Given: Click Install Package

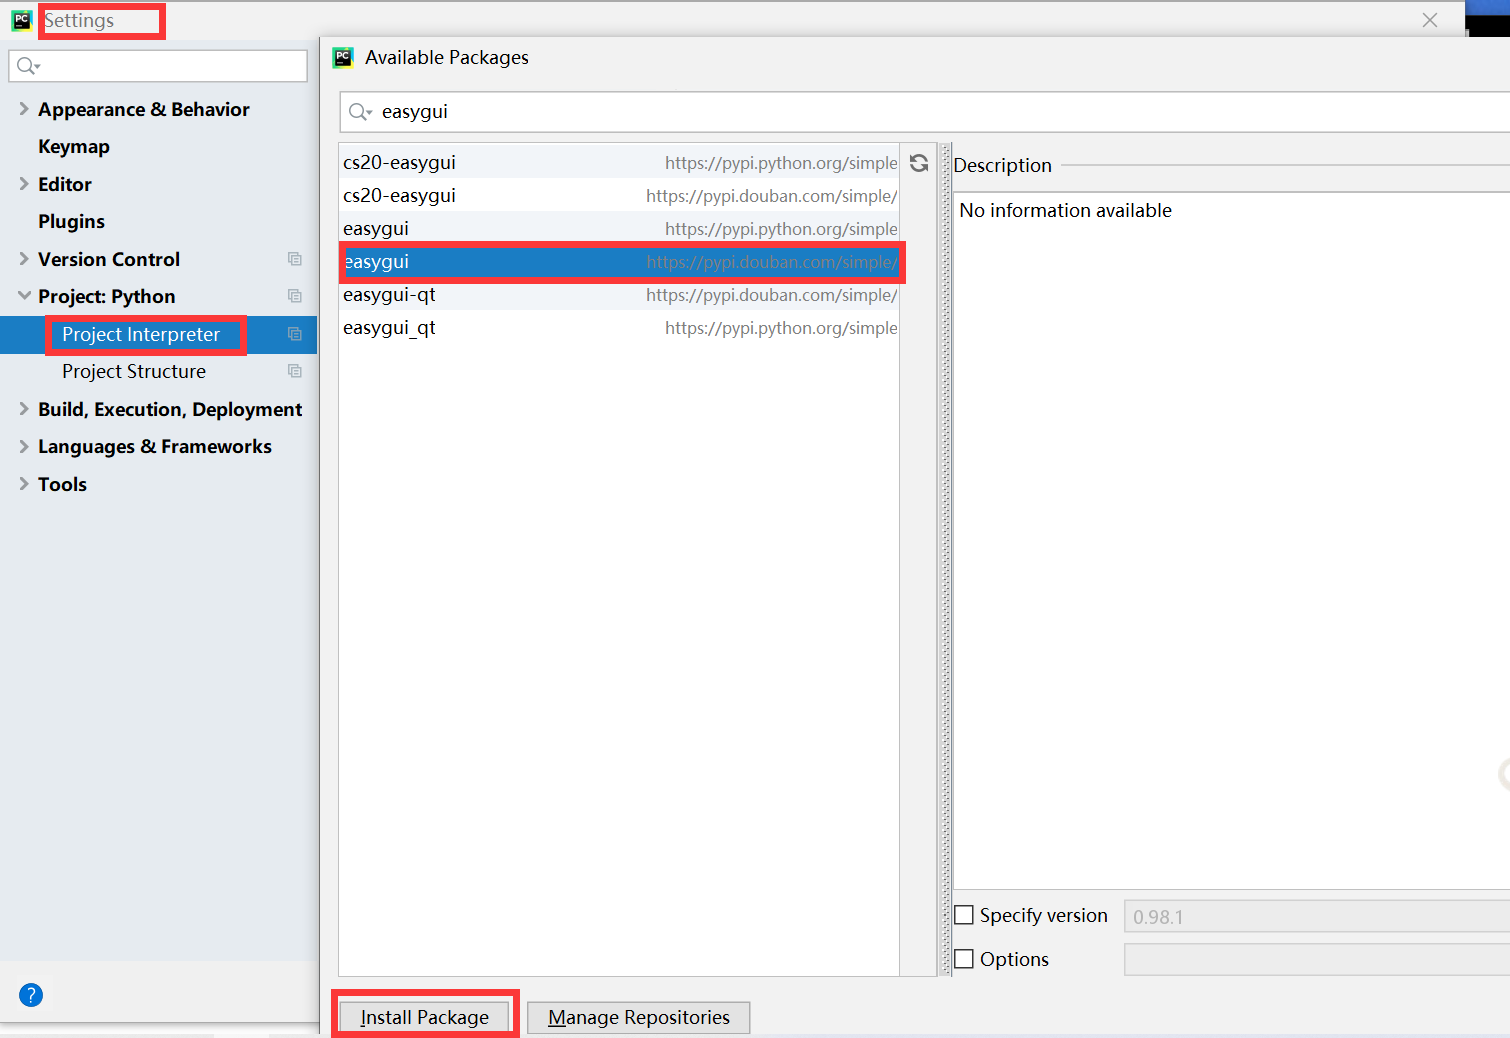Looking at the screenshot, I should (424, 1016).
